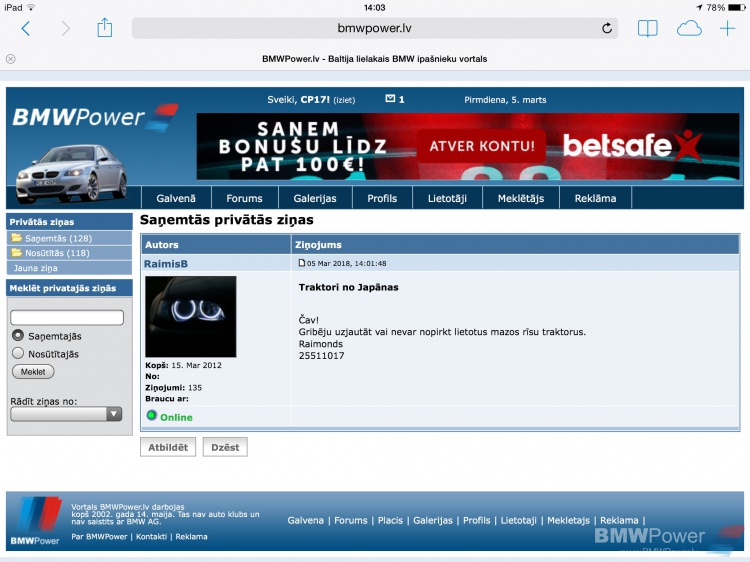Screen dimensions: 750x562
Task: Open a new tab with plus icon
Action: point(728,29)
